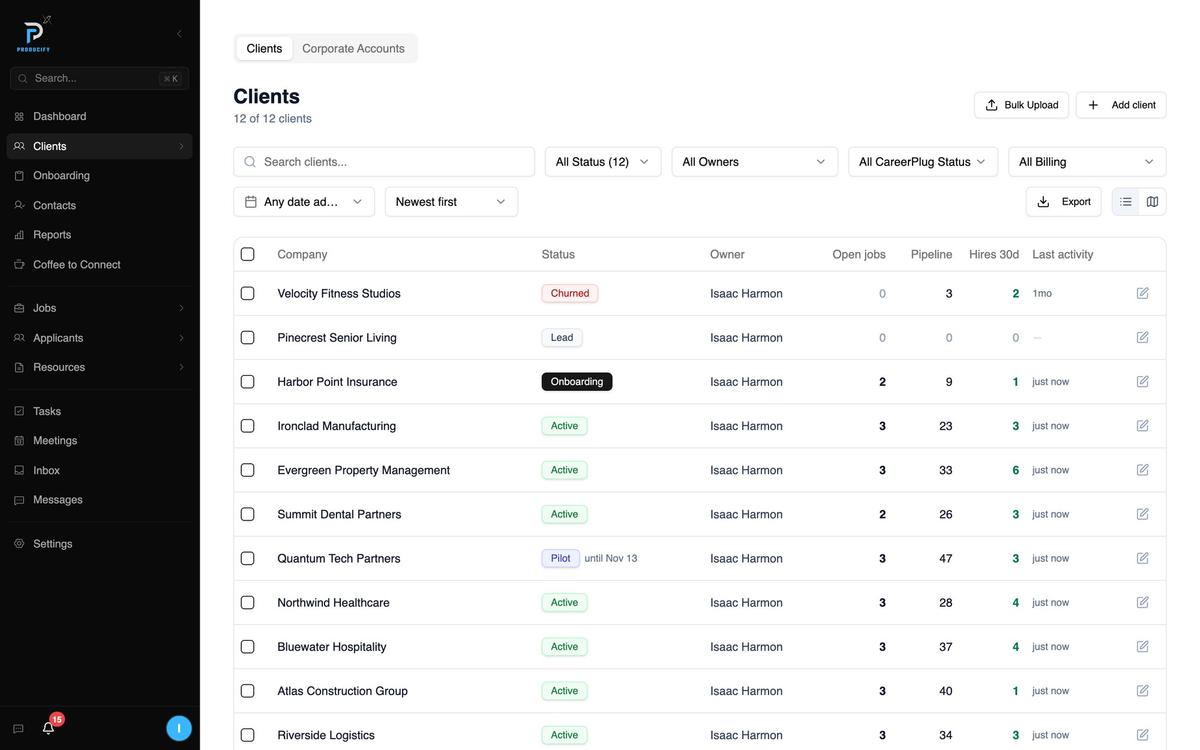
Task: Check the Riverside Logistics checkbox
Action: 248,735
